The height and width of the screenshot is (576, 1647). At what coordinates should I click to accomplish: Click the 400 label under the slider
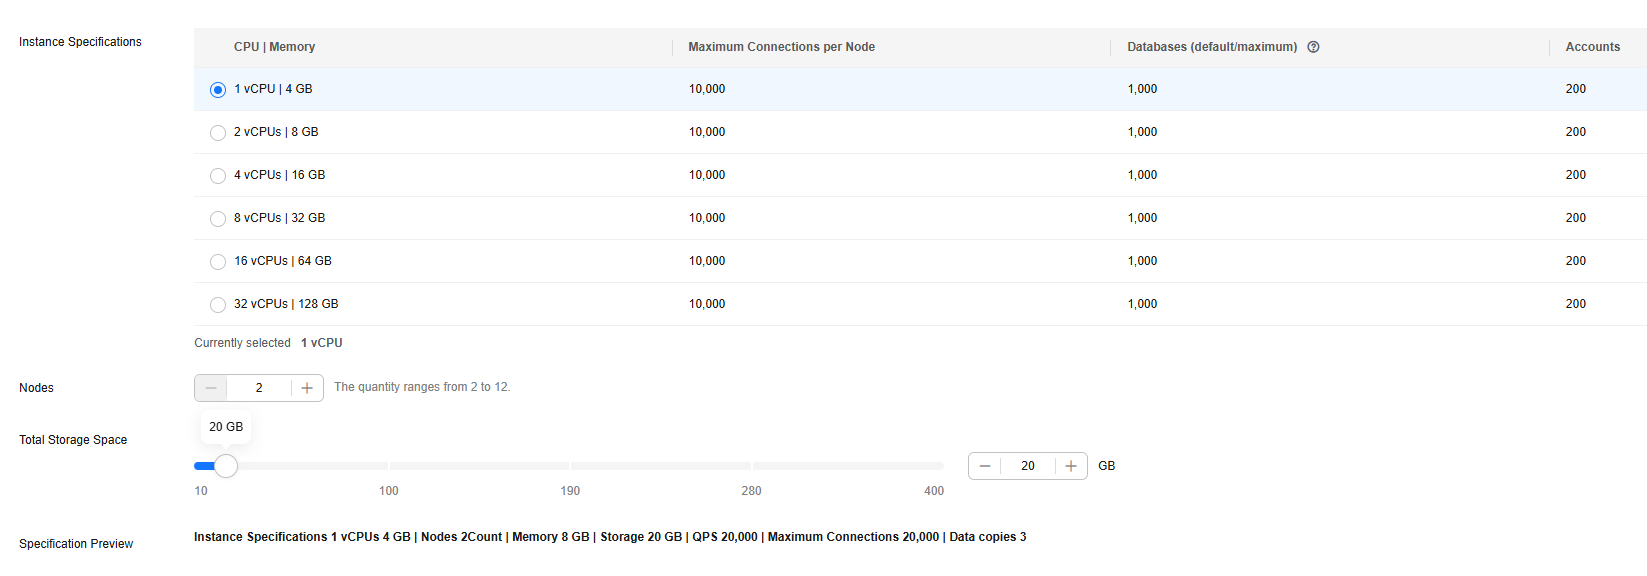(x=934, y=491)
